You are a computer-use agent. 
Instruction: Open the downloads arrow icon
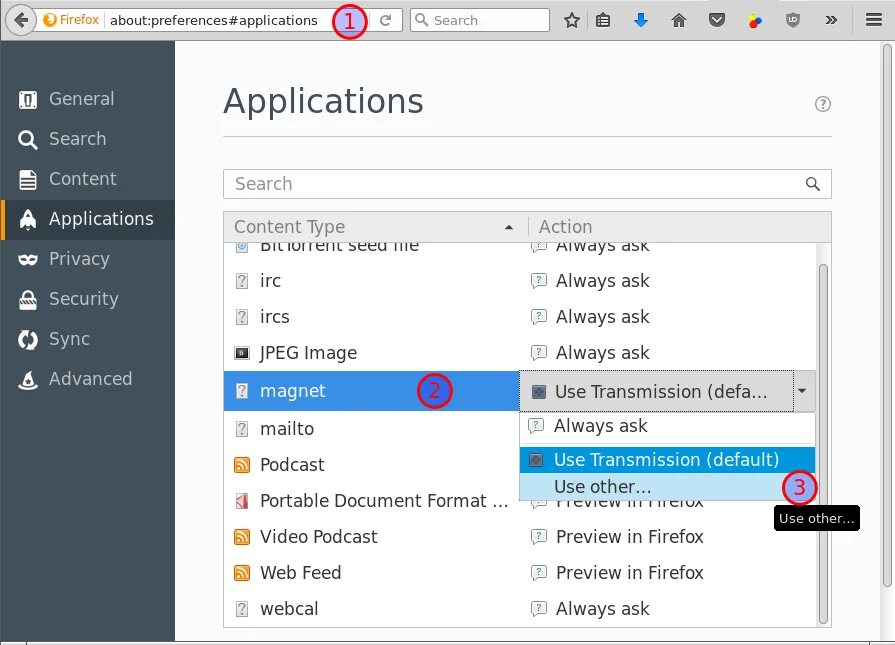(641, 21)
